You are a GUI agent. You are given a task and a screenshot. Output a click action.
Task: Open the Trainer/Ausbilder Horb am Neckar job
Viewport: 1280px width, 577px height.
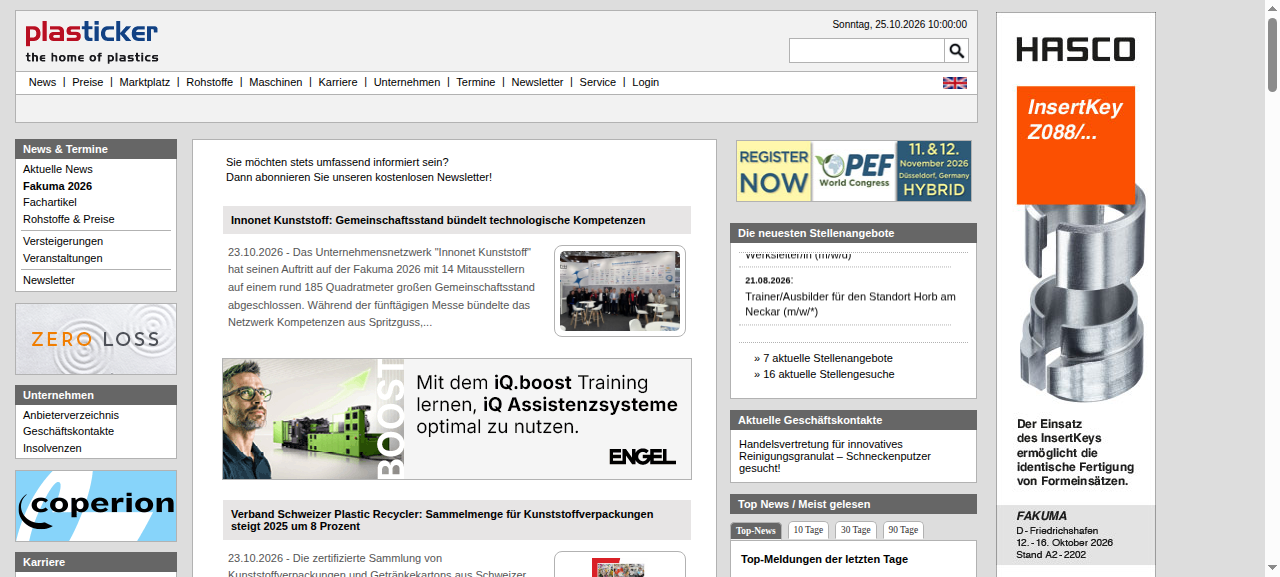point(851,304)
